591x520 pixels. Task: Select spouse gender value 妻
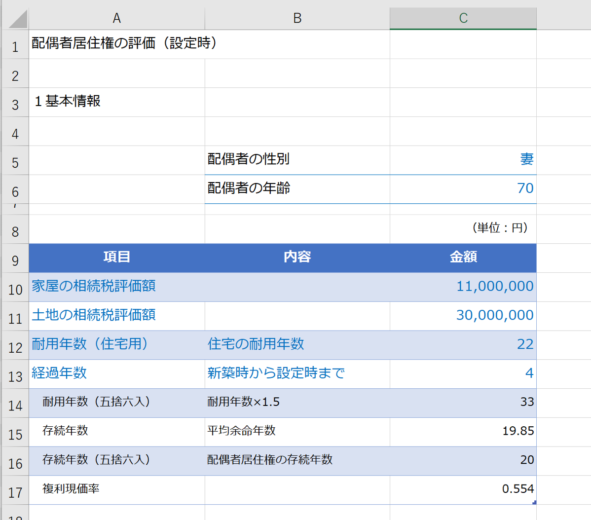click(463, 160)
